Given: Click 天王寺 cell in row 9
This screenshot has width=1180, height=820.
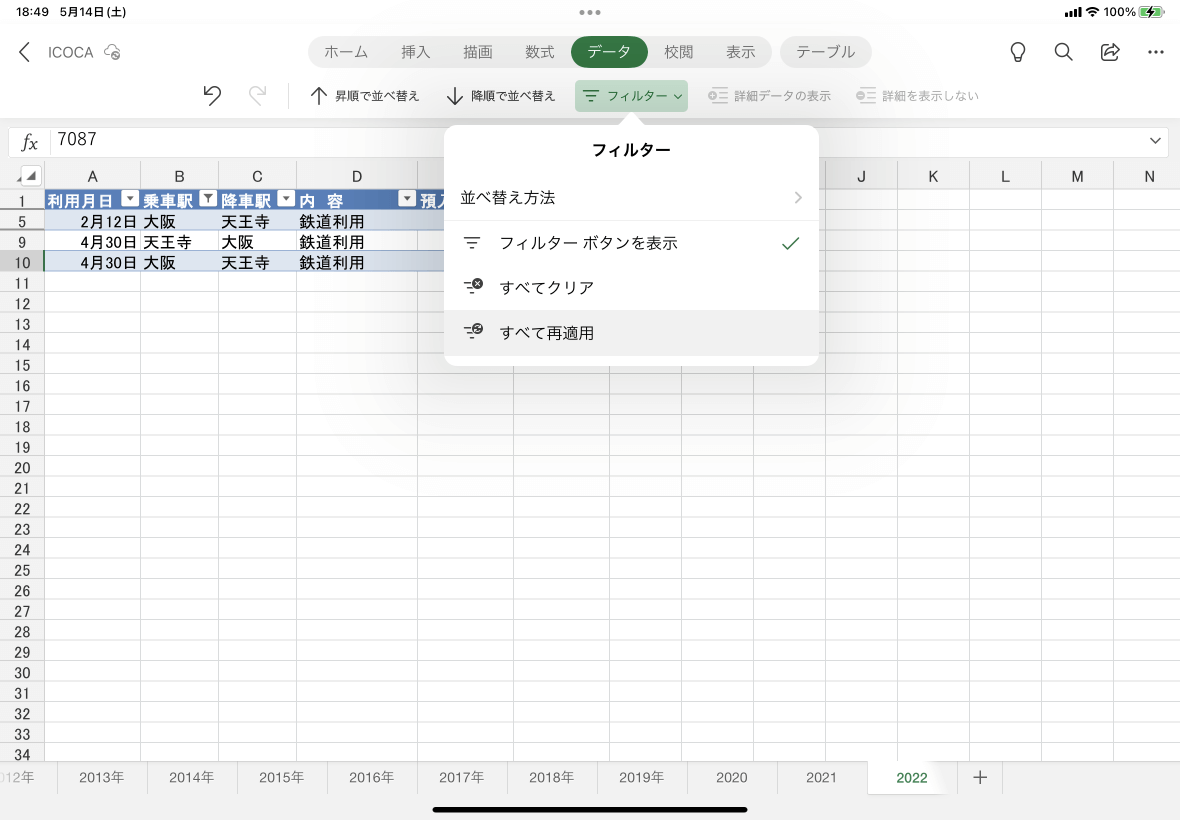Looking at the screenshot, I should pyautogui.click(x=179, y=242).
